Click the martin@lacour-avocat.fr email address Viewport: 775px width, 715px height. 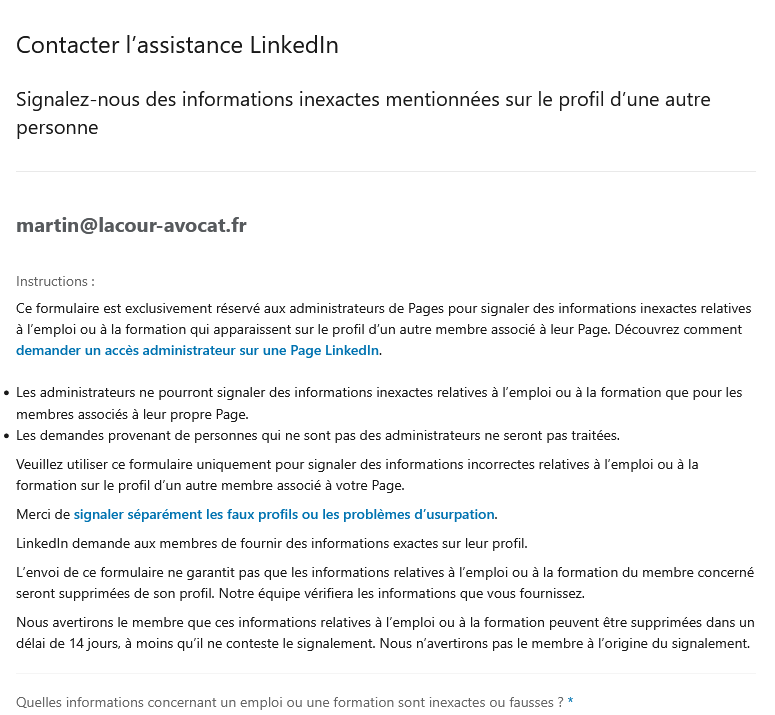tap(131, 225)
